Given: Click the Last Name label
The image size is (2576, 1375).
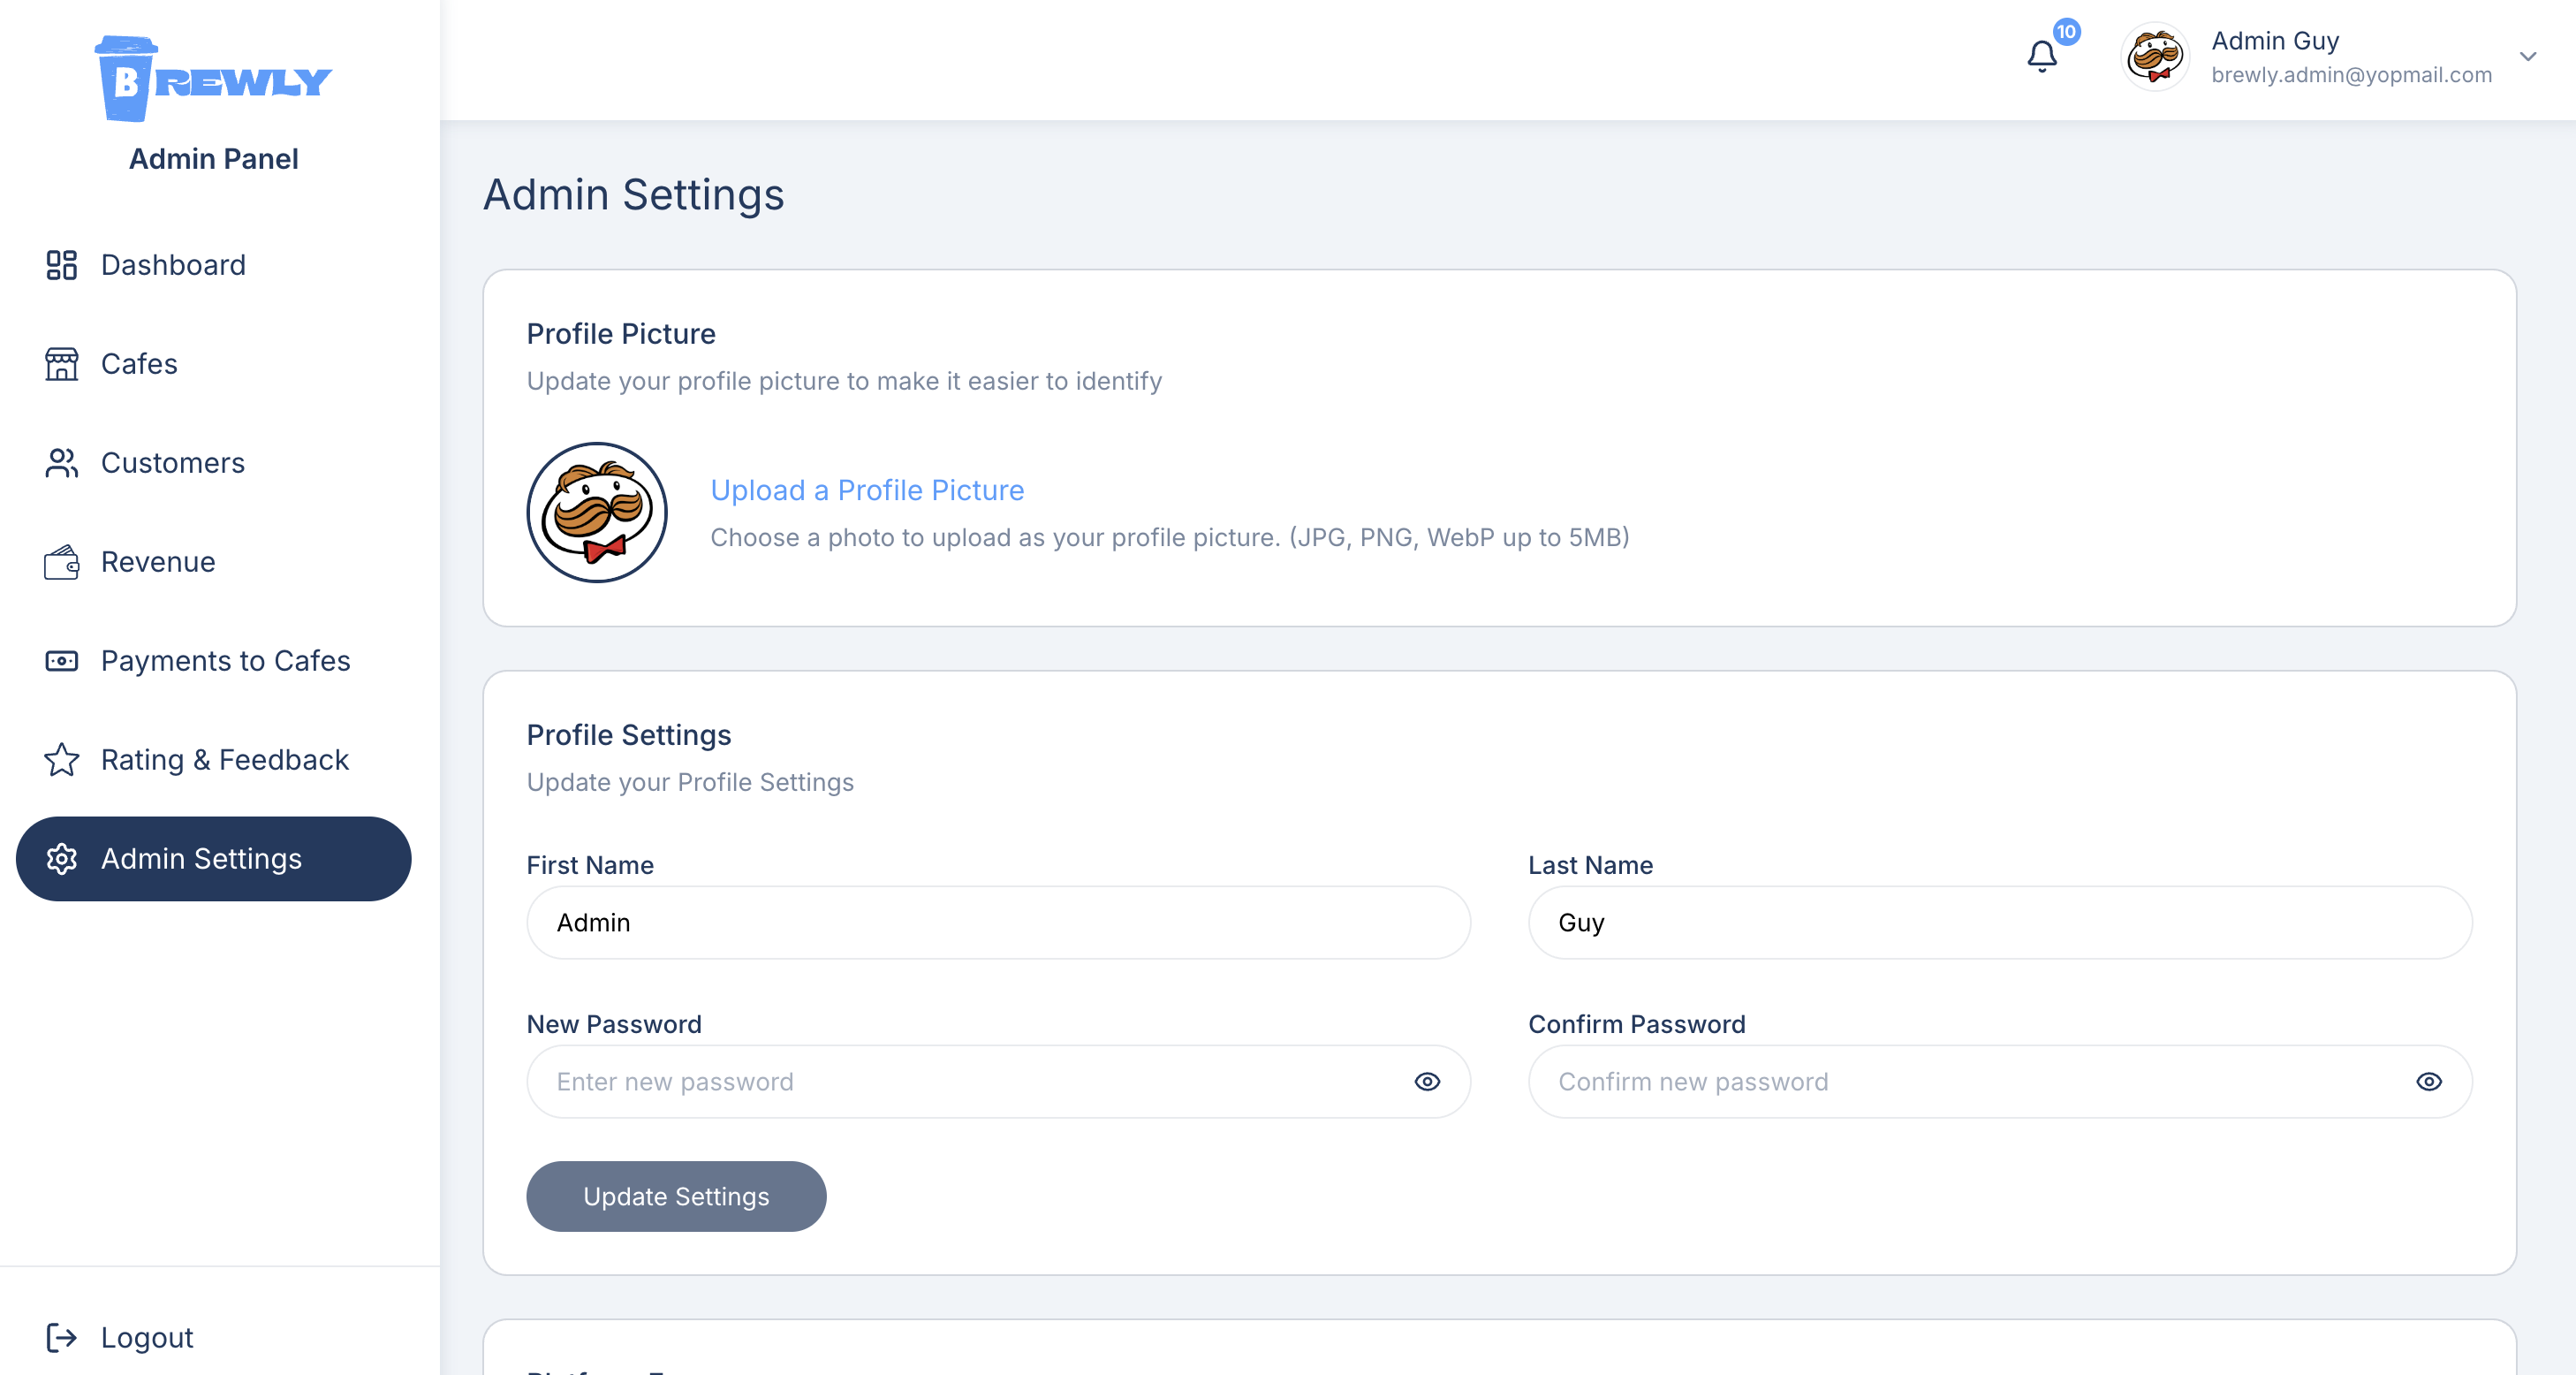Looking at the screenshot, I should 1590,865.
